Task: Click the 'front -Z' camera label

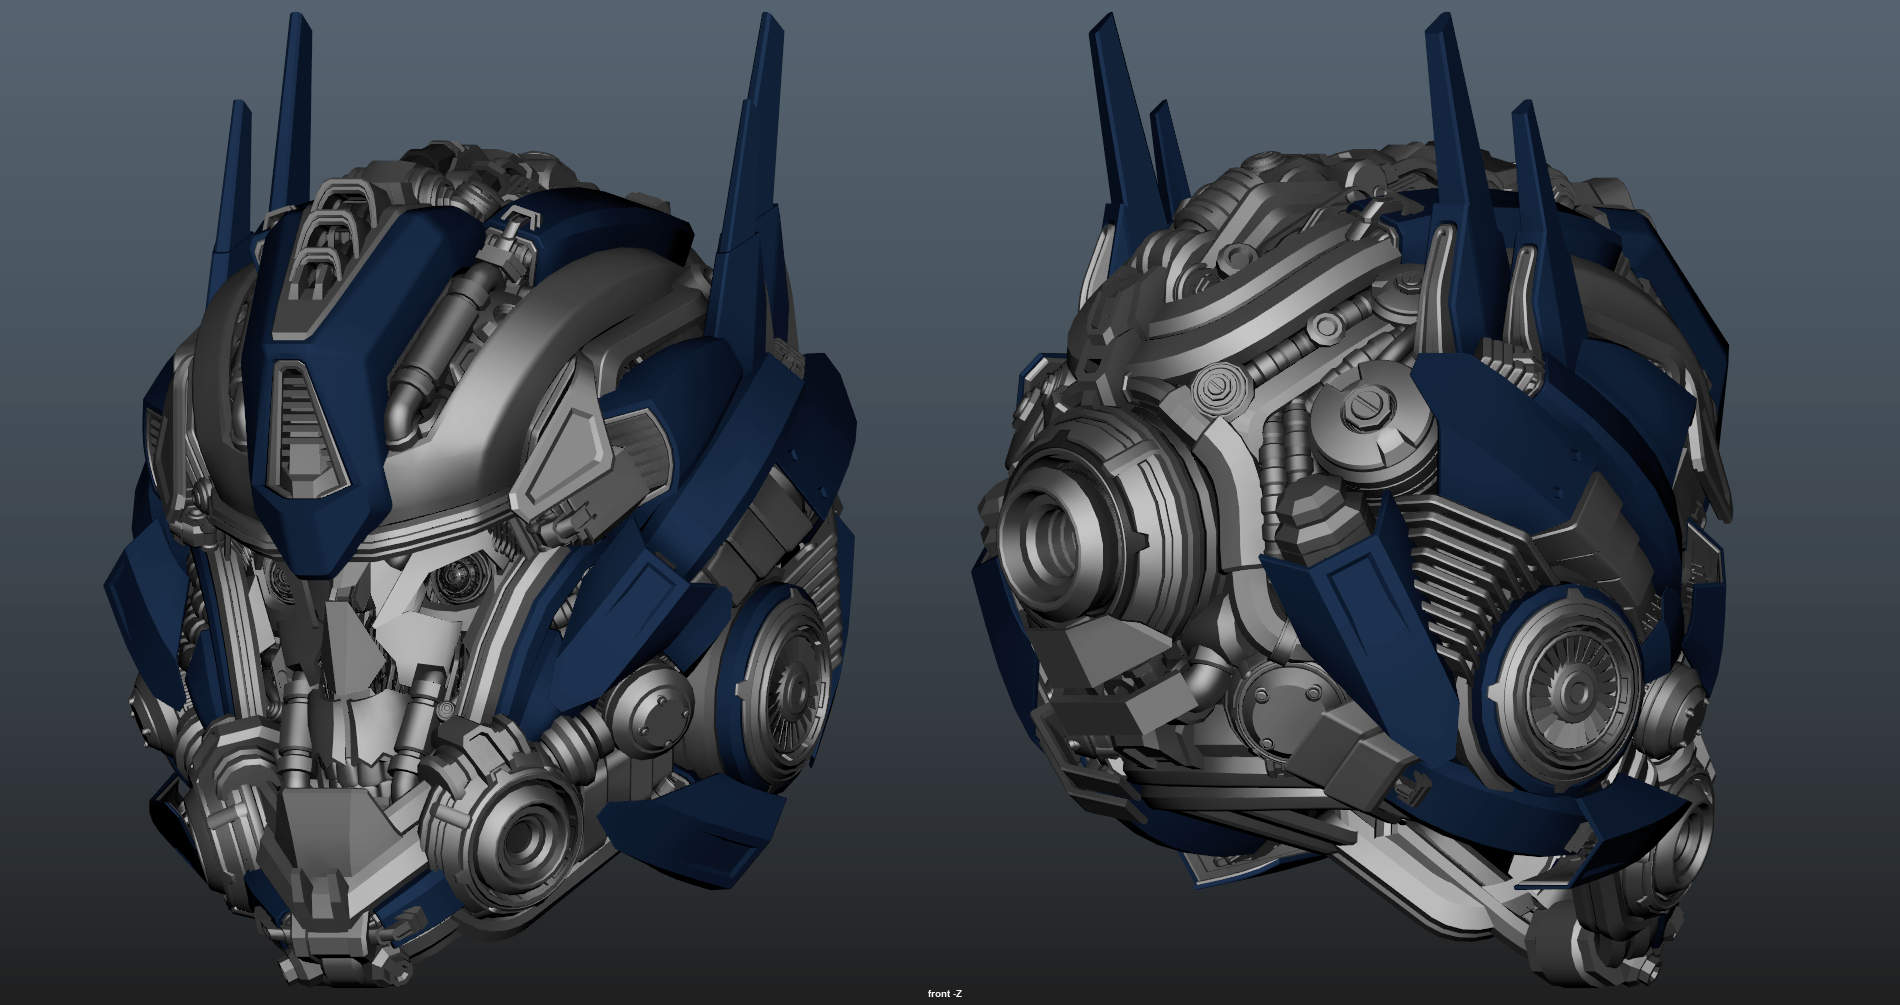Action: point(944,993)
